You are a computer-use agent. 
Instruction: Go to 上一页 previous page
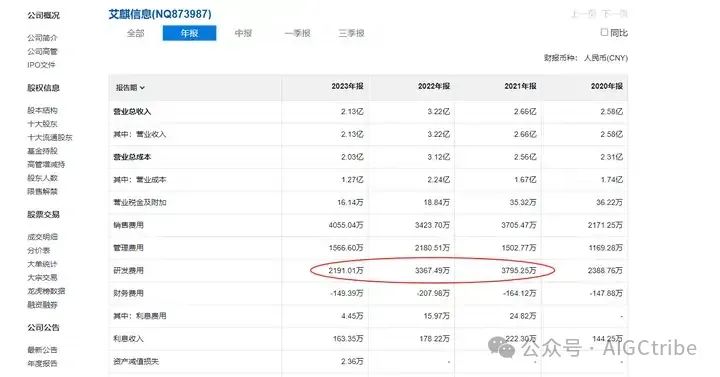[584, 14]
